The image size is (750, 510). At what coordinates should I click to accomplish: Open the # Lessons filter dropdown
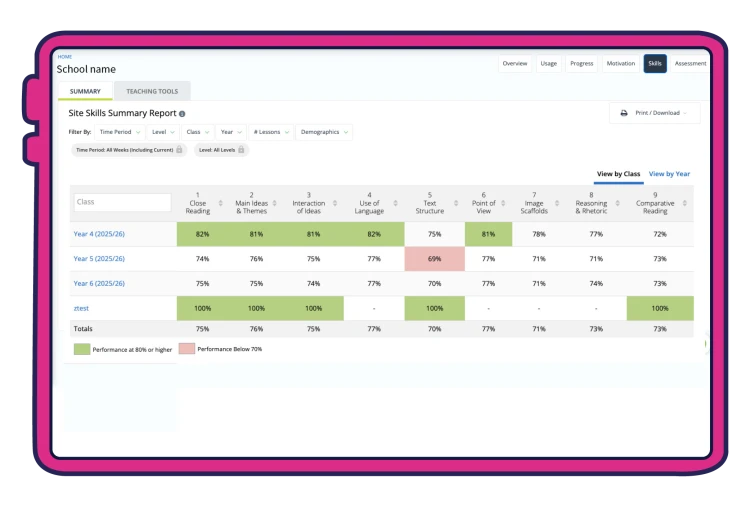[271, 132]
